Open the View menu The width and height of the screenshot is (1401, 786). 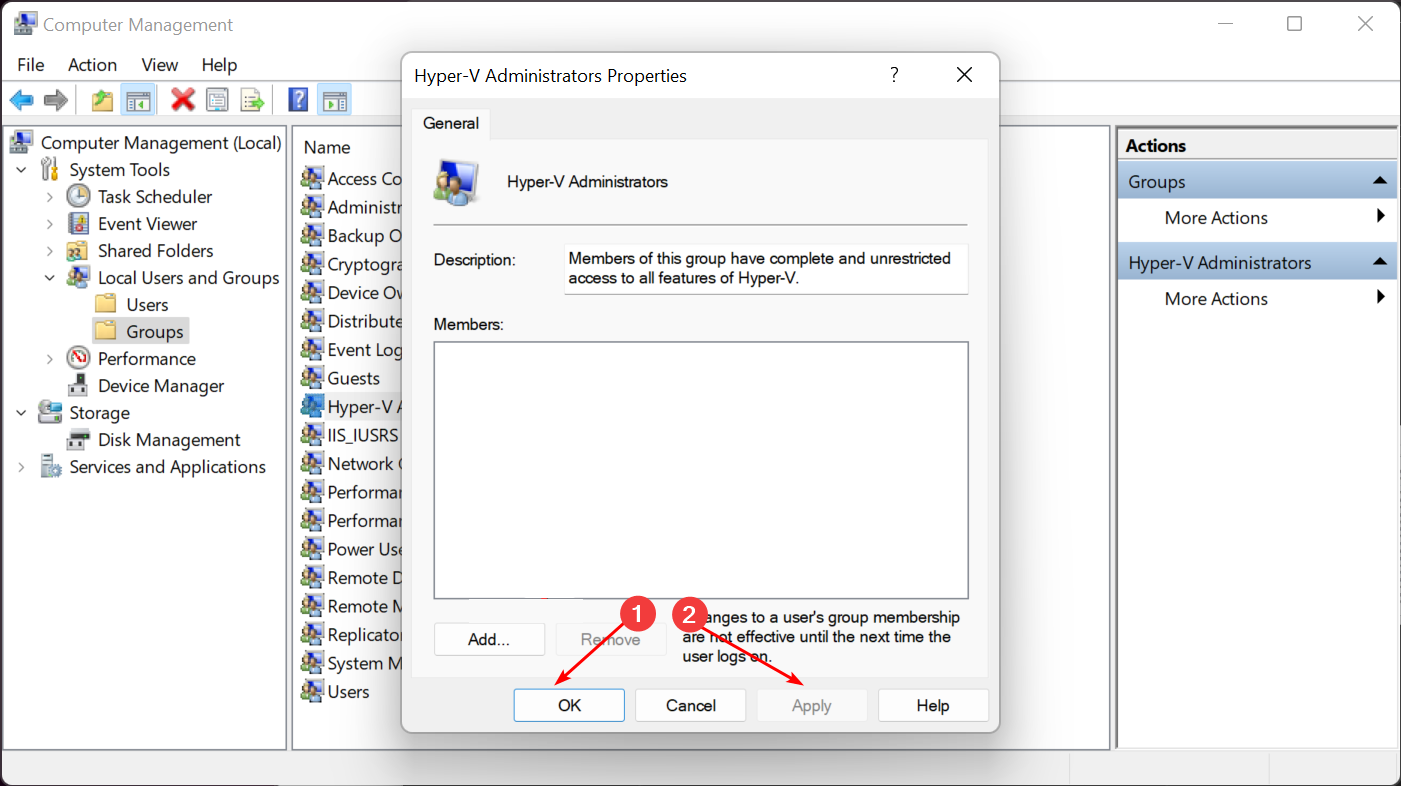(x=160, y=64)
